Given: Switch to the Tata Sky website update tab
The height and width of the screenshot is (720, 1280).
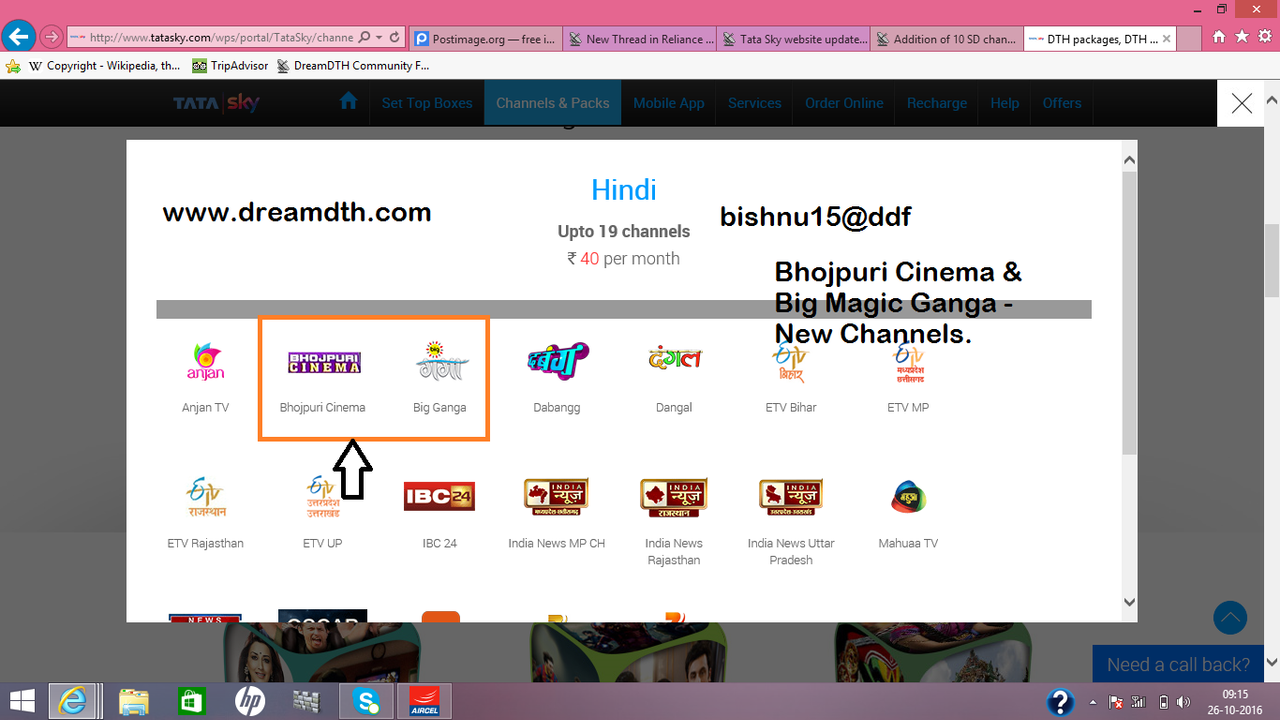Looking at the screenshot, I should 794,39.
